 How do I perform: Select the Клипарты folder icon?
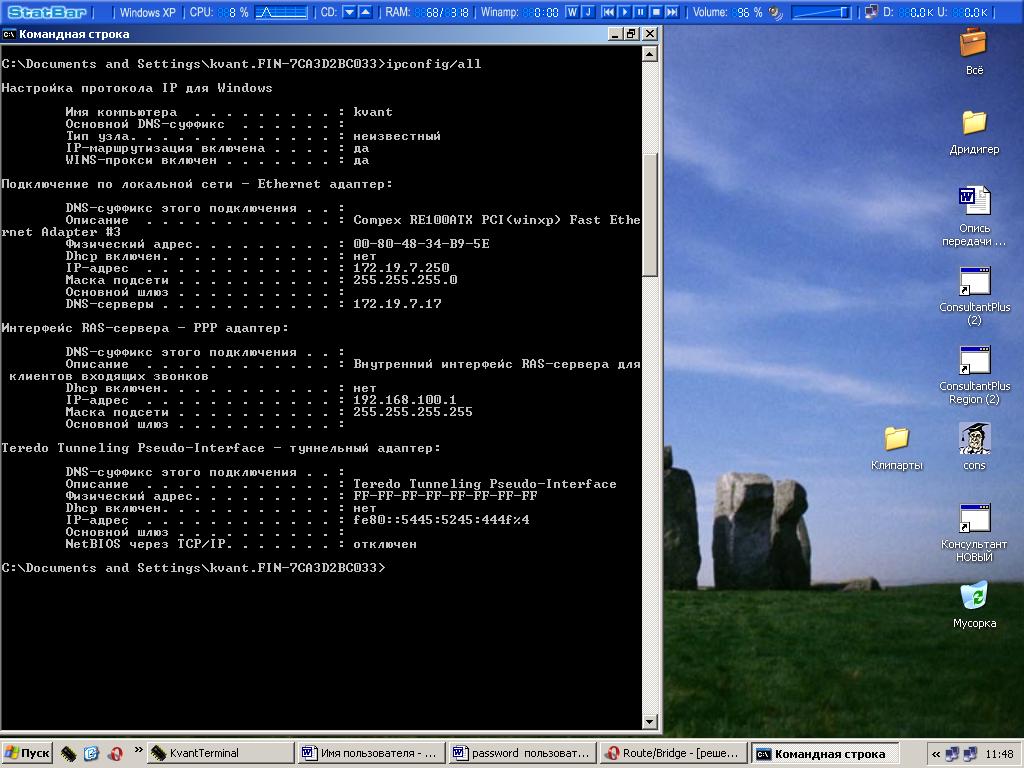click(897, 447)
